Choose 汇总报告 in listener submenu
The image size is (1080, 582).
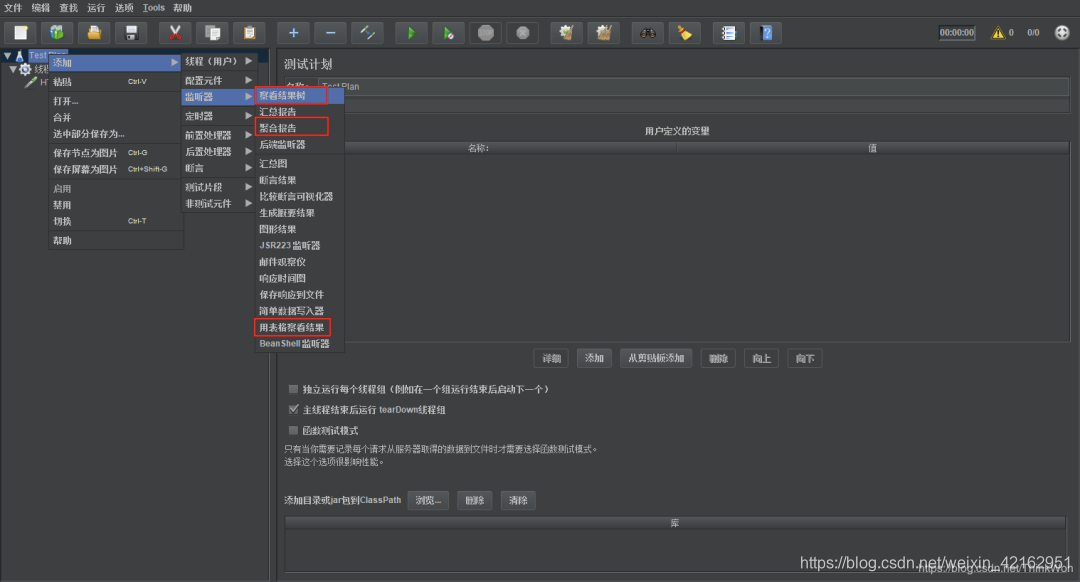click(300, 112)
